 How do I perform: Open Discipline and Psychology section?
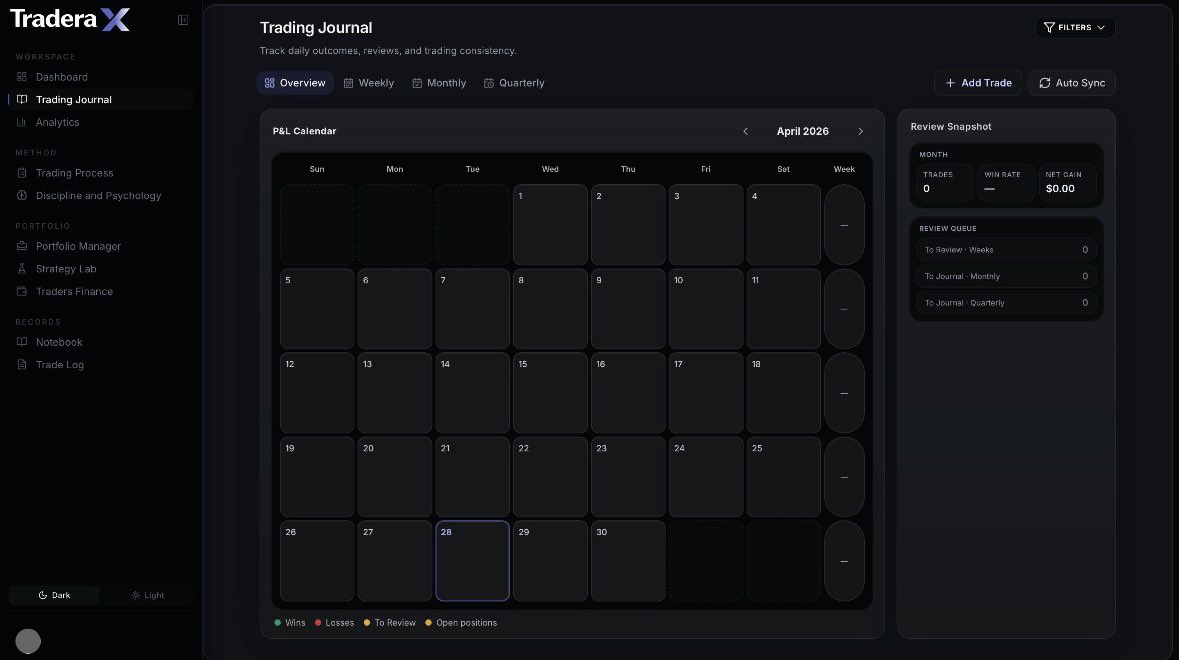coord(99,195)
